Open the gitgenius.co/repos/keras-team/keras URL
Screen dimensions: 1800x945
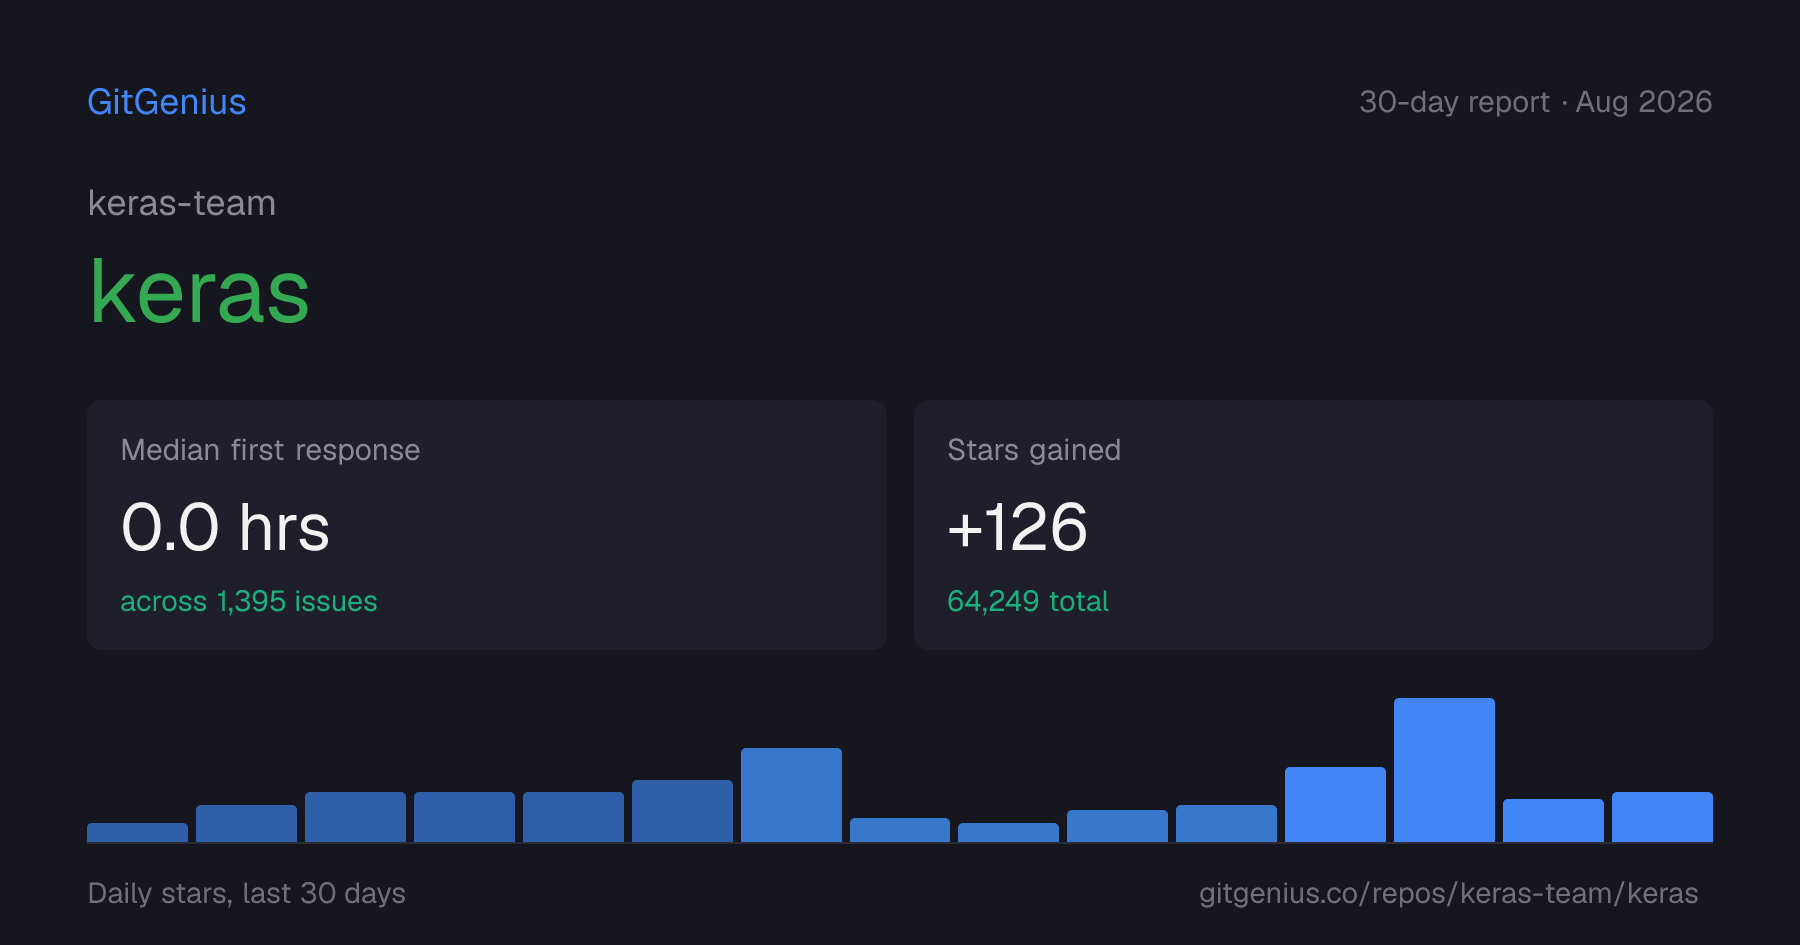point(1448,893)
